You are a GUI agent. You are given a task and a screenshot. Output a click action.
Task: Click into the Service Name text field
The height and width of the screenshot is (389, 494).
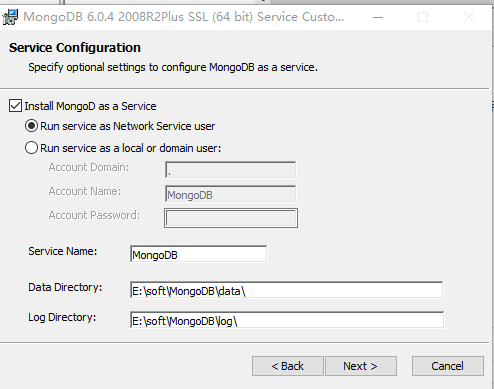pos(199,254)
